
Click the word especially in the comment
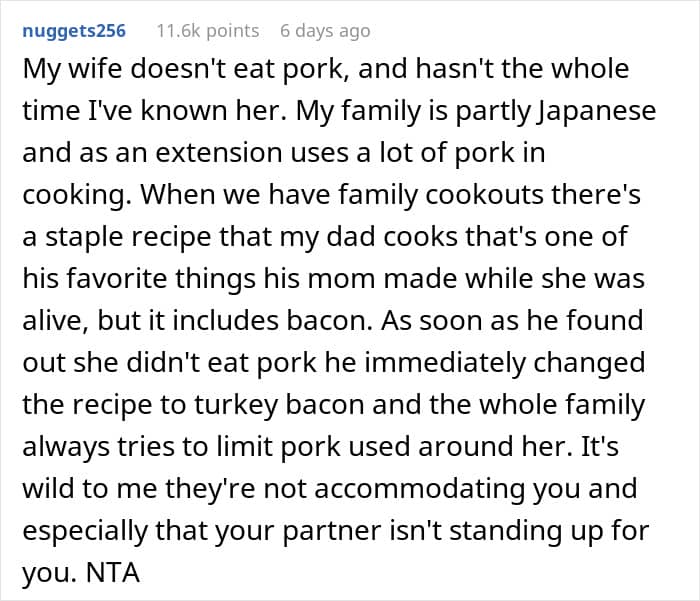point(85,530)
